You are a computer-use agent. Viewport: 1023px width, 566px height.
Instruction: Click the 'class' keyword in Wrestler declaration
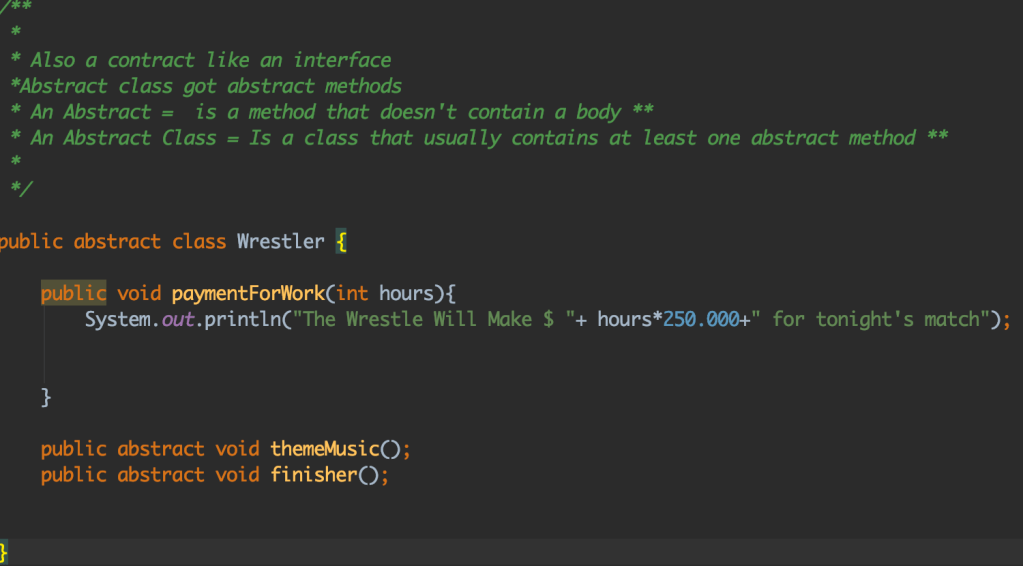coord(199,241)
